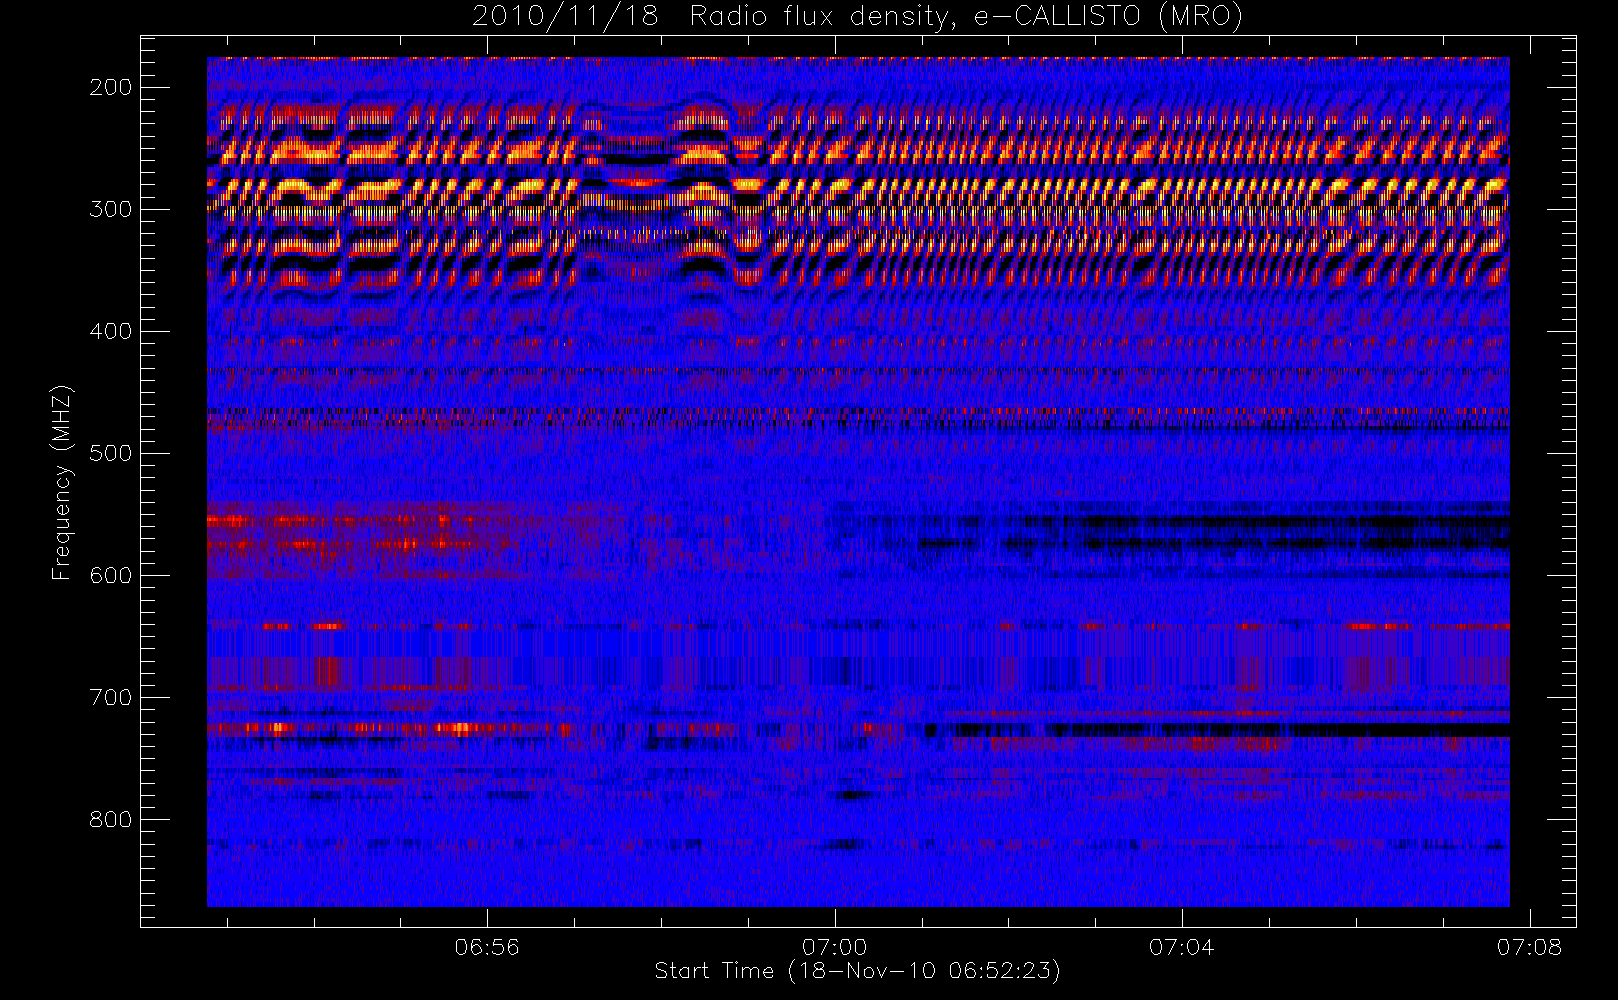Screen dimensions: 1618x1000
Task: Click the 07:00 time tick label
Action: click(834, 947)
